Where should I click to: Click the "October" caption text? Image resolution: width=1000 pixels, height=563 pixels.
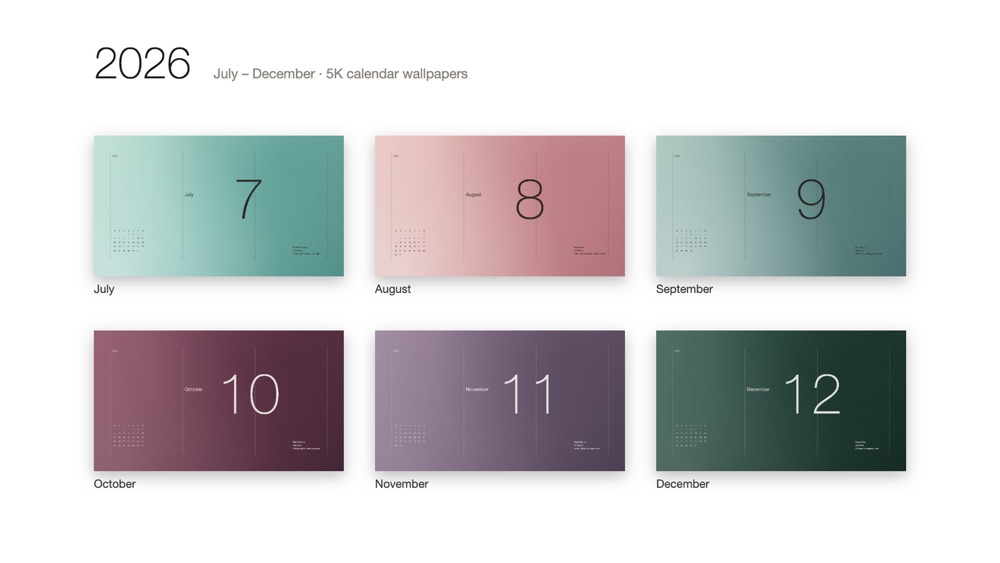(115, 484)
